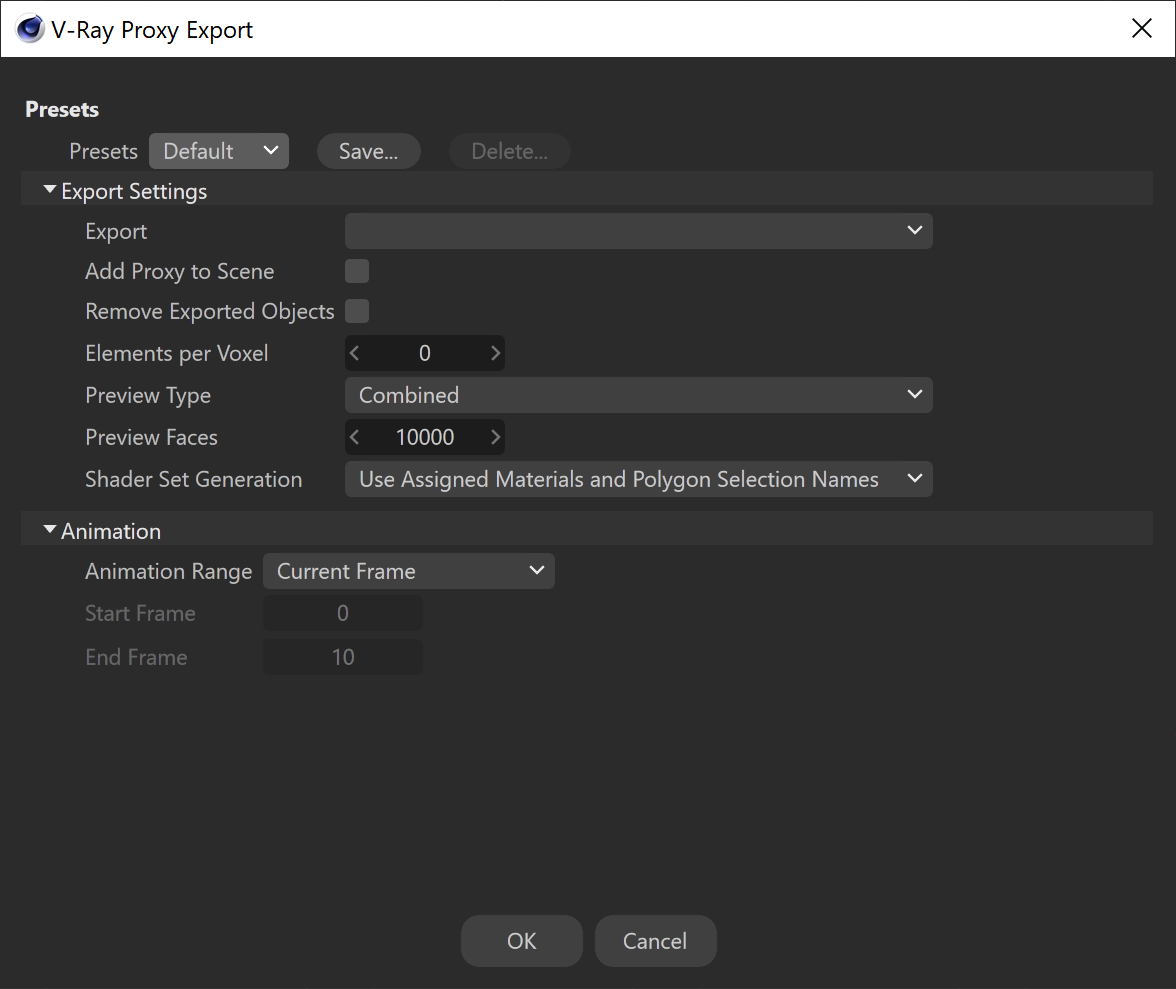Open the Preview Type Combined dropdown

[x=638, y=395]
